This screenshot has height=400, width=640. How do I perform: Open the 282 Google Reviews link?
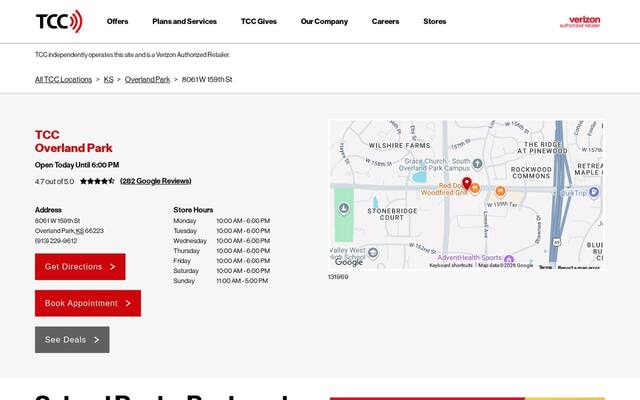156,181
